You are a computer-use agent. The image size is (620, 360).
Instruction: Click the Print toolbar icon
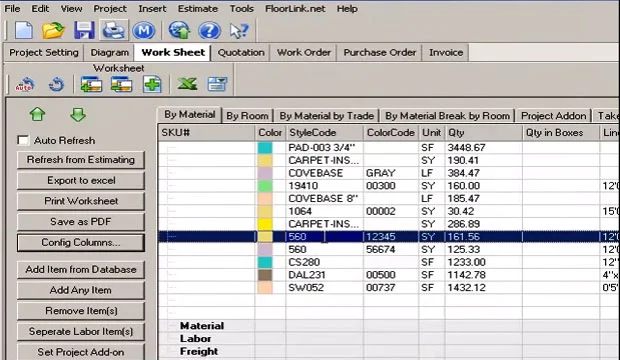tap(113, 30)
